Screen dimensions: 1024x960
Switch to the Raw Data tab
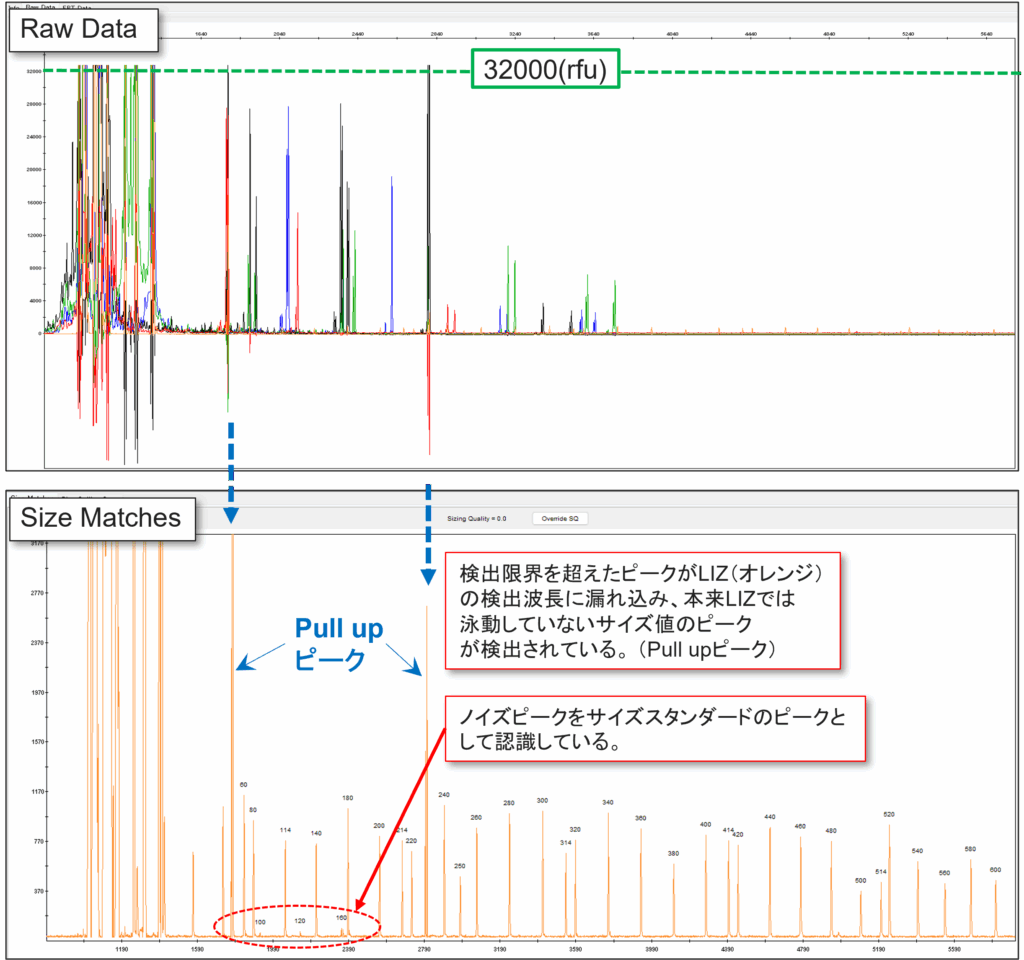click(40, 7)
